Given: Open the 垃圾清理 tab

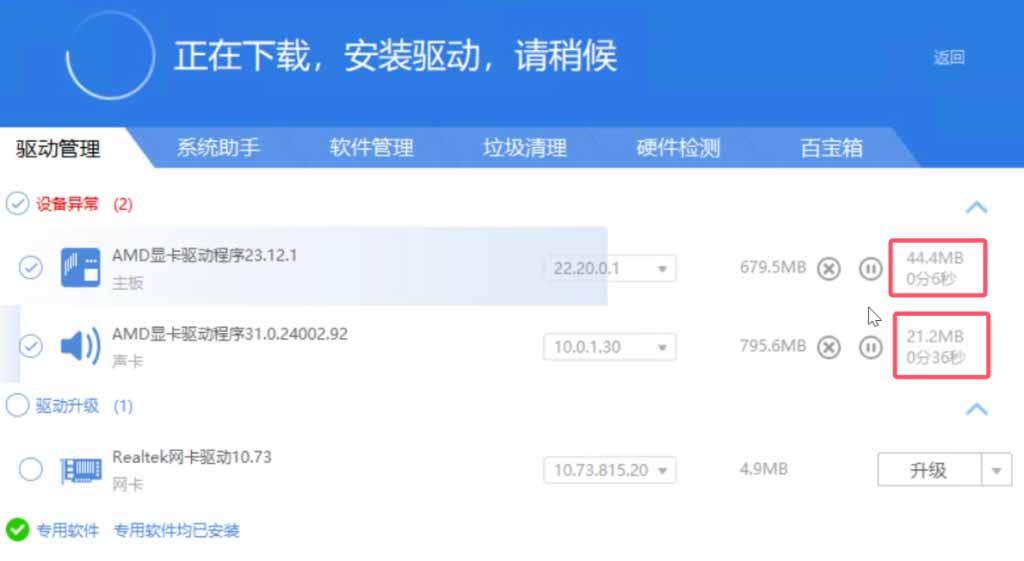Looking at the screenshot, I should tap(525, 148).
